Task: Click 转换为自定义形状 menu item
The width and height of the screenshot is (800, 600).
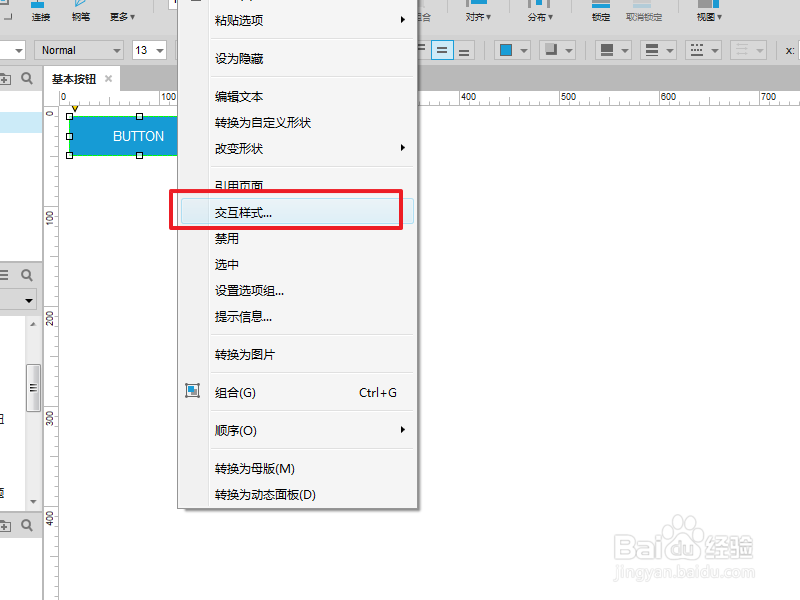Action: pyautogui.click(x=297, y=122)
